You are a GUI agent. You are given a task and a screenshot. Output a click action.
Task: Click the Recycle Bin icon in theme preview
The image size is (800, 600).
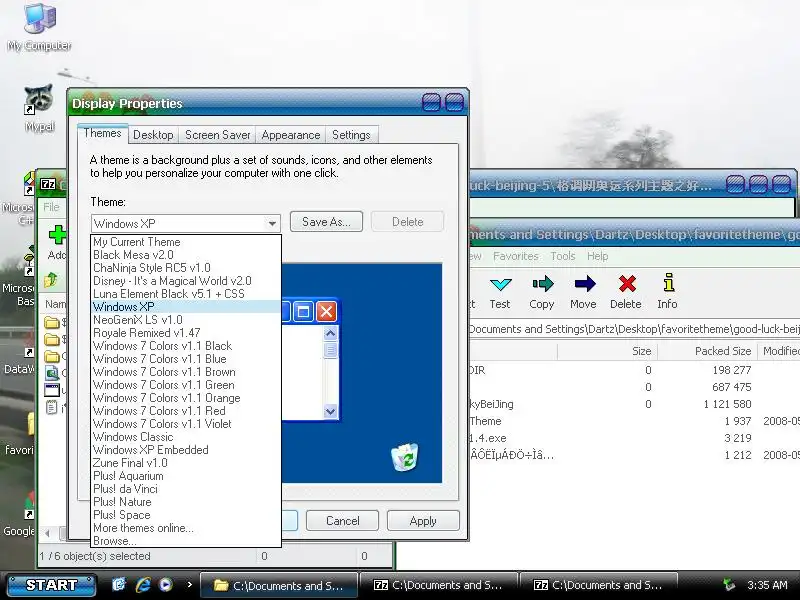click(405, 457)
